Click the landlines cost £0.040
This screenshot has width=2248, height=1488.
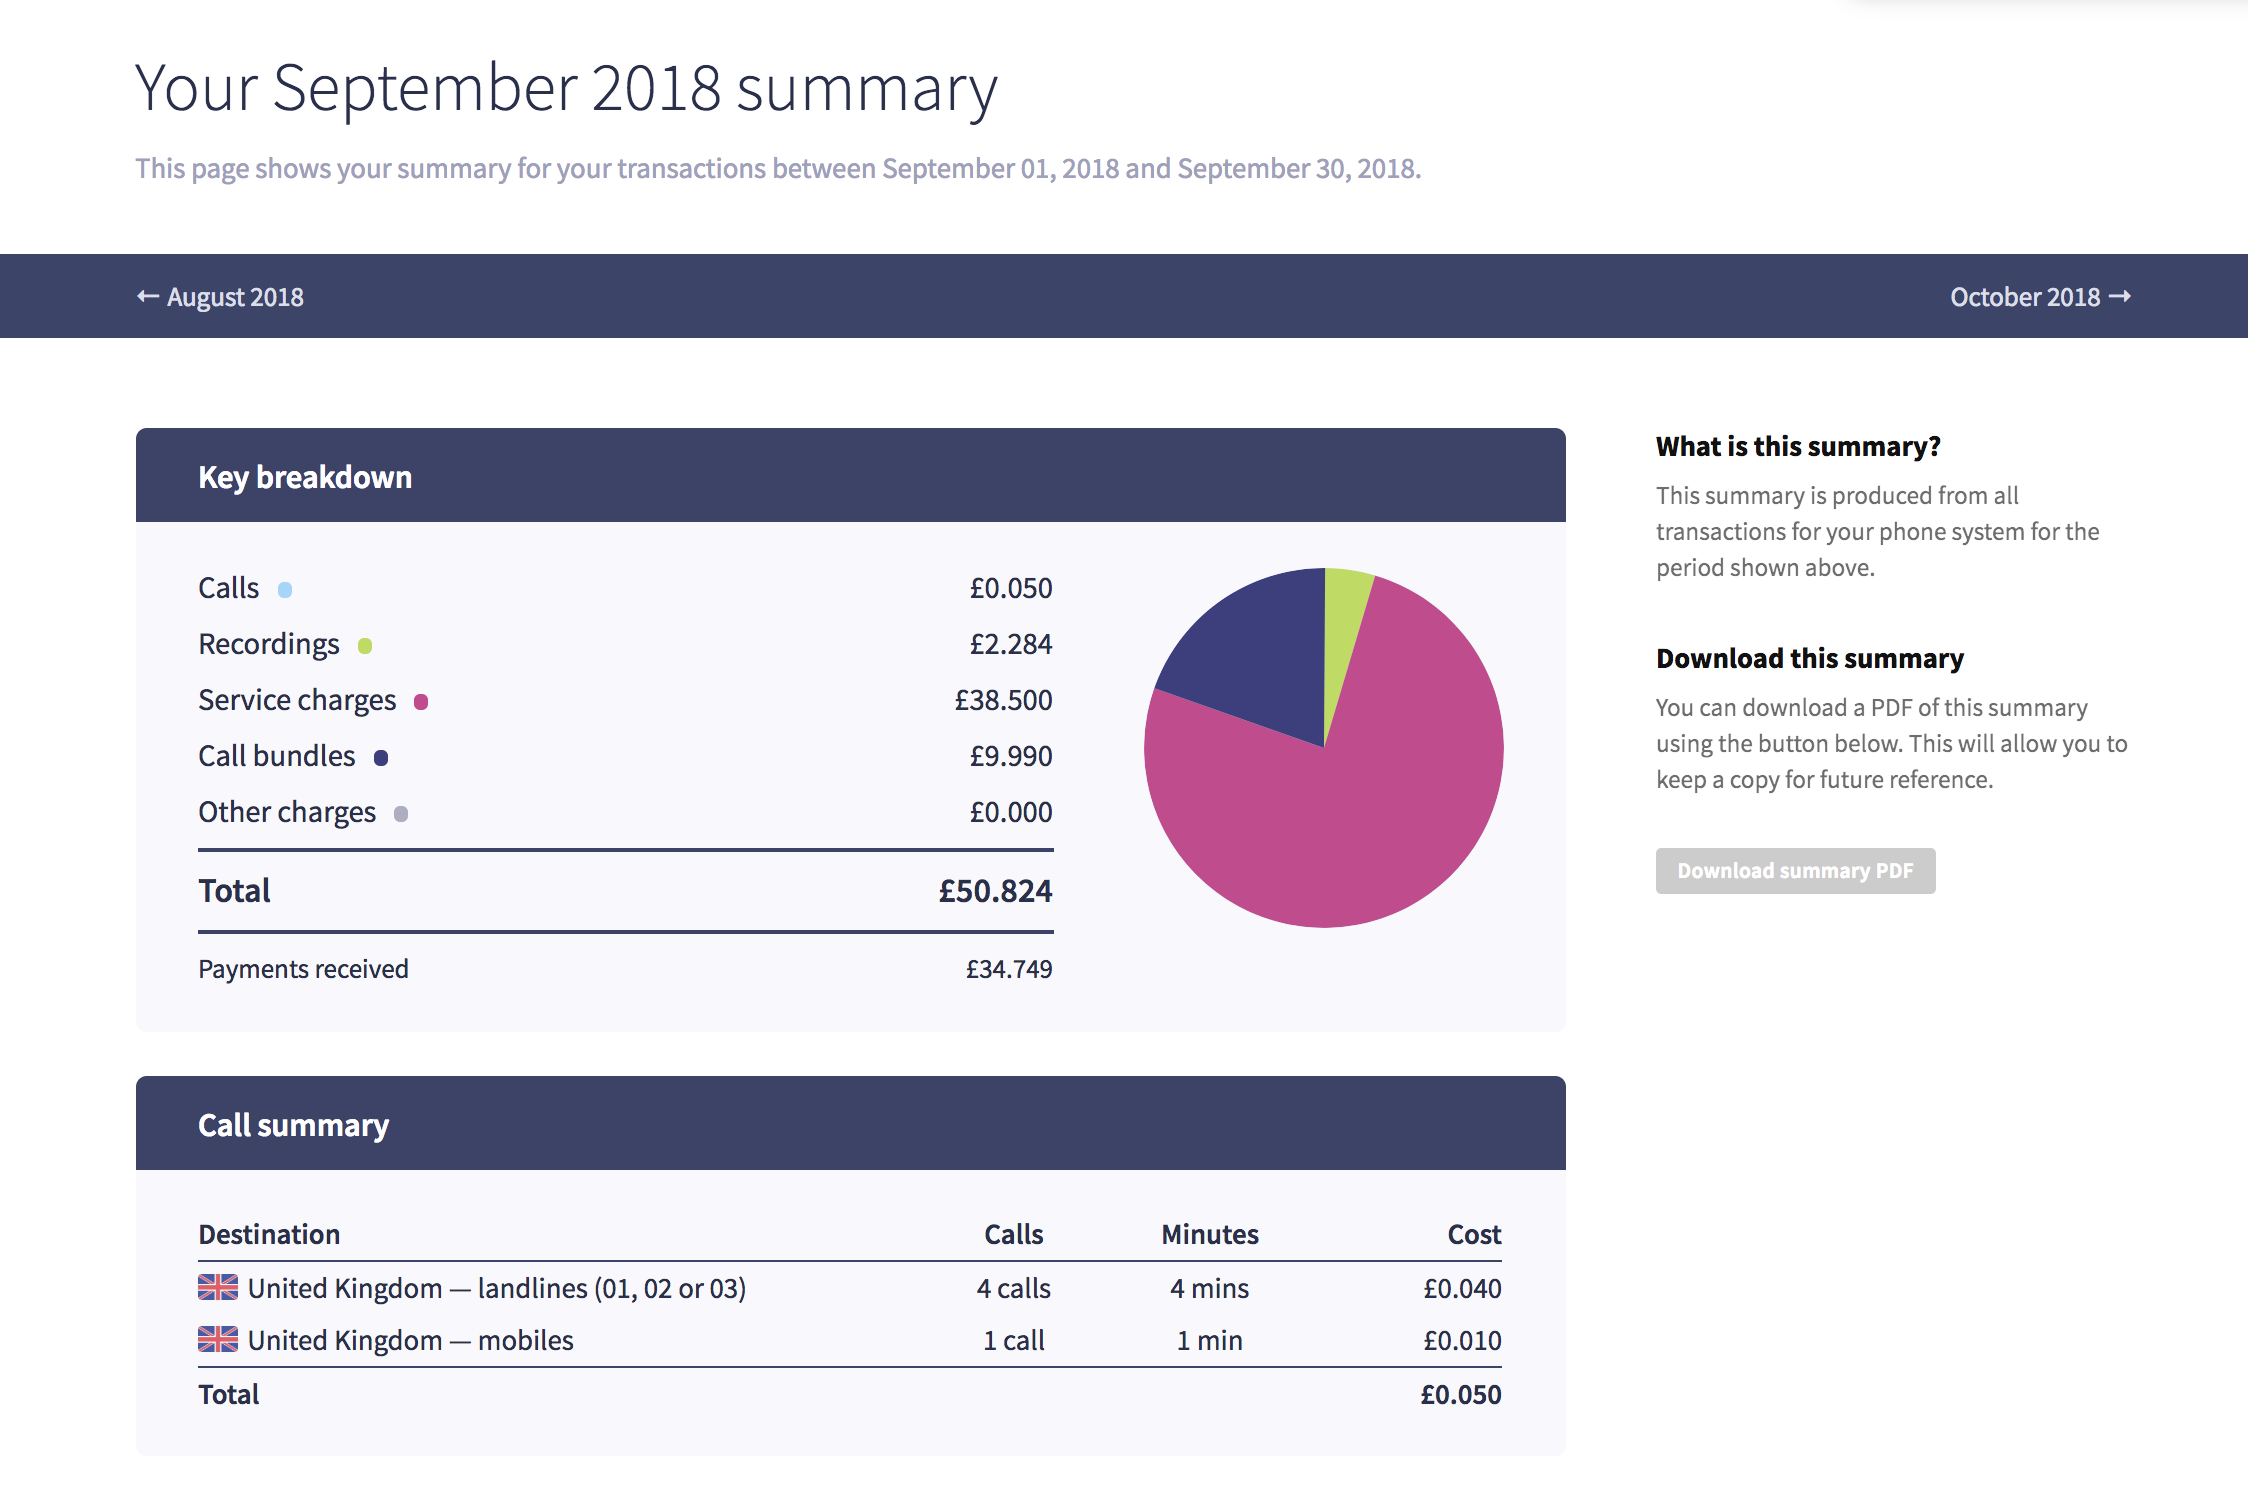coord(1462,1288)
